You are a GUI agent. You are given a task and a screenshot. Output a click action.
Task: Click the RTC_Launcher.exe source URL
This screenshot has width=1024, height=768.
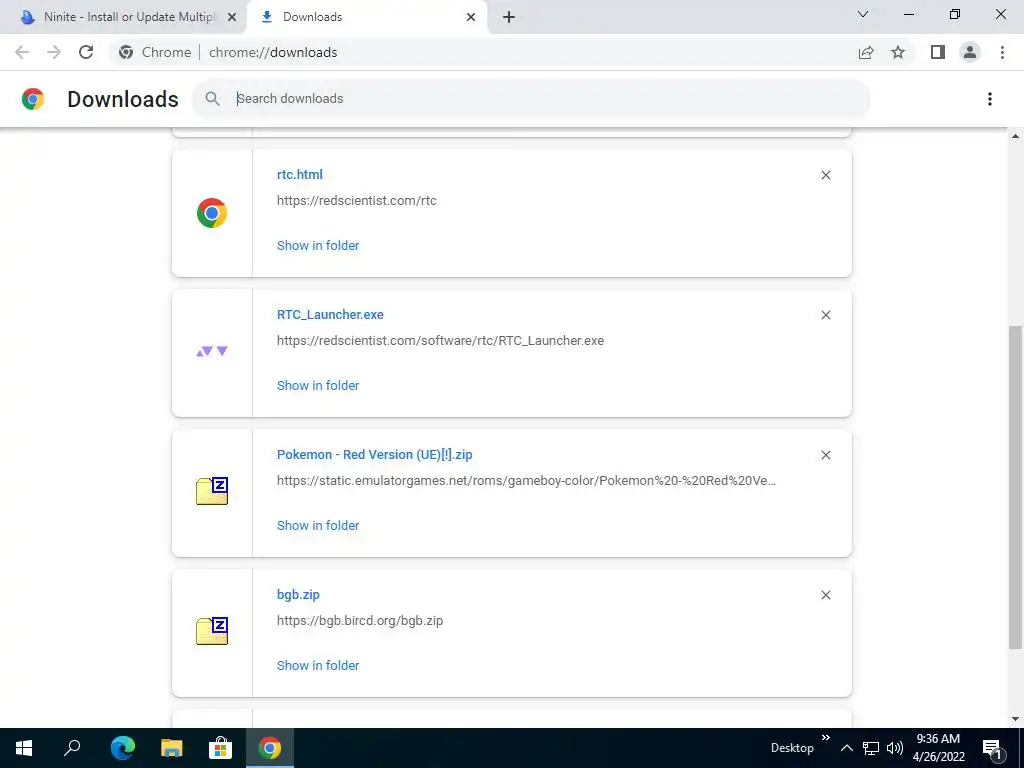coord(440,340)
